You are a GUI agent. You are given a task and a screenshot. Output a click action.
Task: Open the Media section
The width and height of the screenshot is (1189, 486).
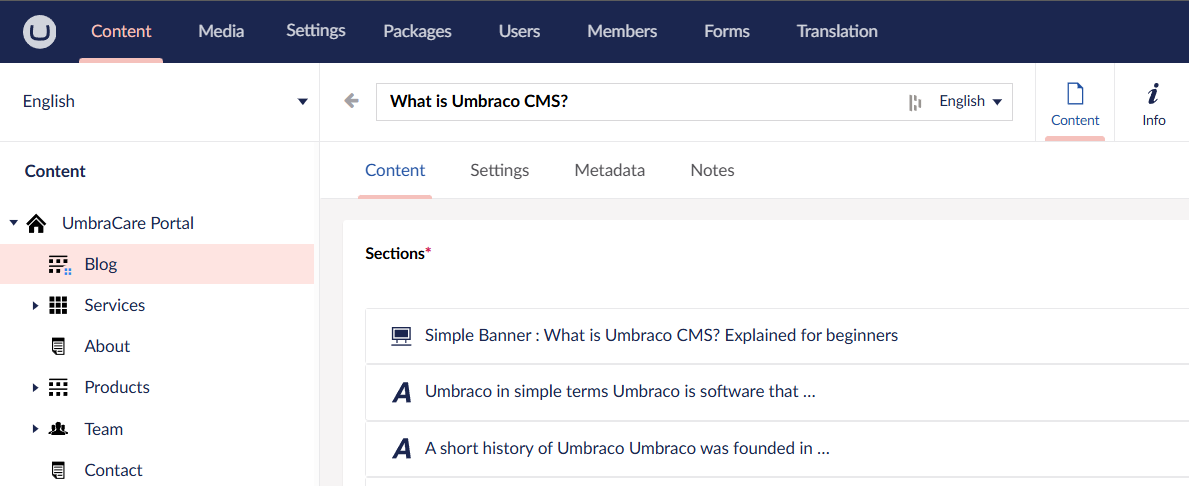click(221, 31)
